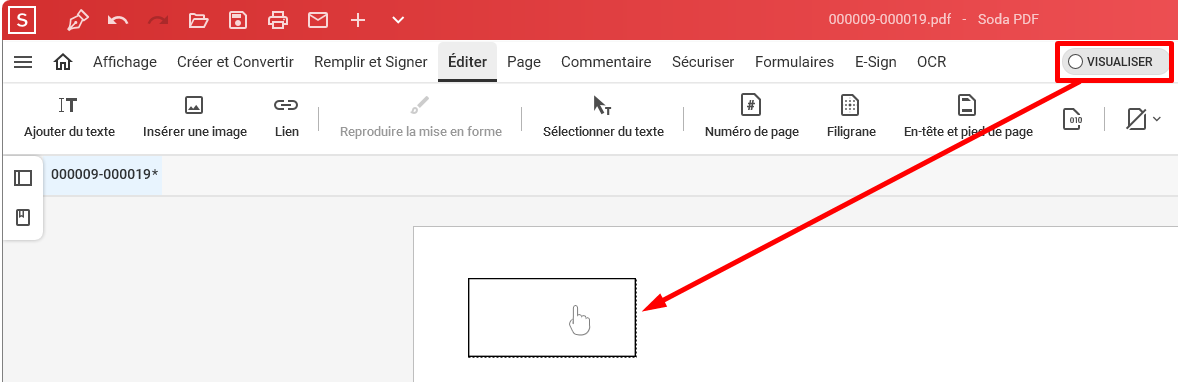Viewport: 1178px width, 382px height.
Task: Open the OCR tab
Action: [x=932, y=62]
